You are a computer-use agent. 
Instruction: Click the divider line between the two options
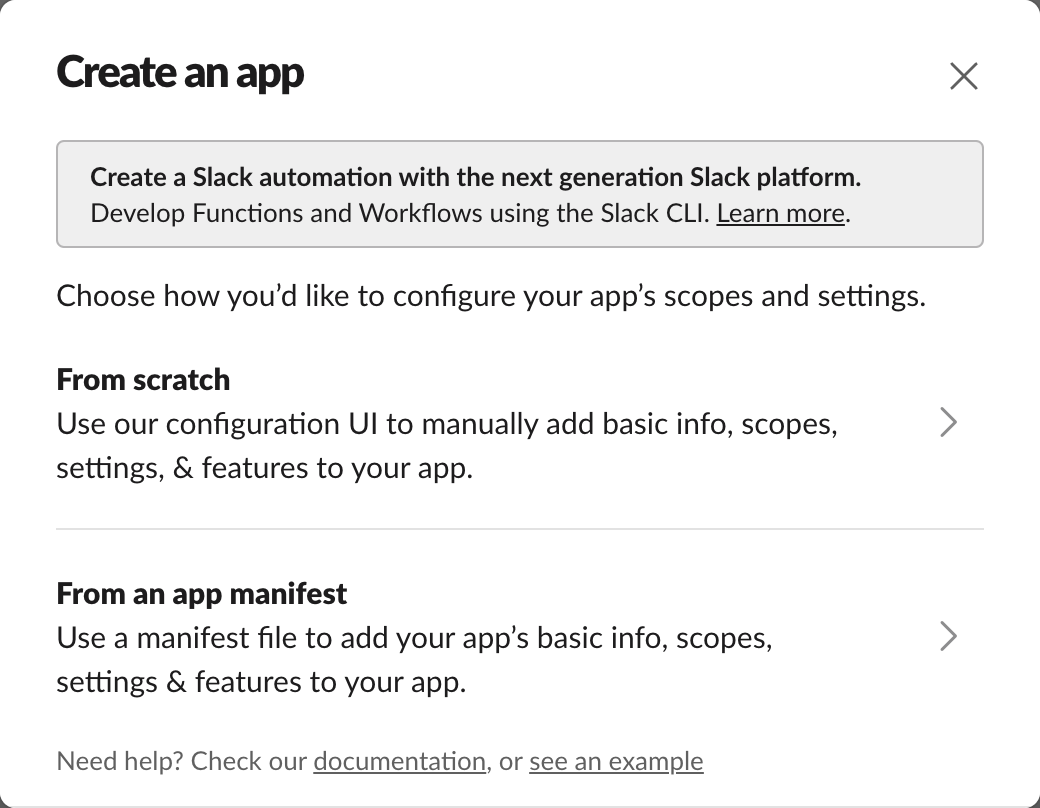point(519,528)
